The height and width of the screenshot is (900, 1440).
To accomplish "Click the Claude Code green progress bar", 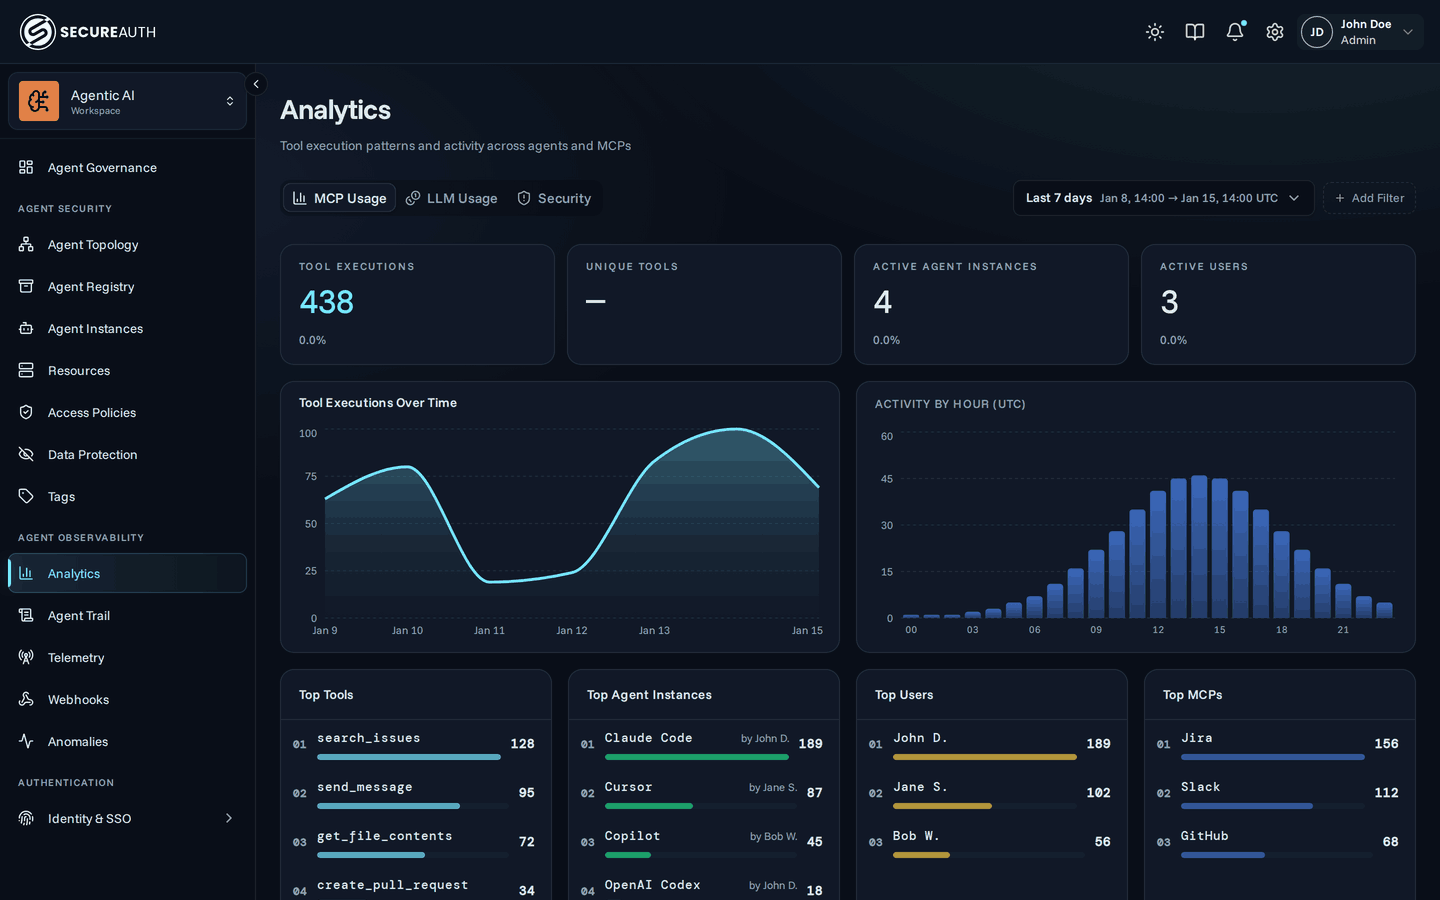I will [x=697, y=757].
